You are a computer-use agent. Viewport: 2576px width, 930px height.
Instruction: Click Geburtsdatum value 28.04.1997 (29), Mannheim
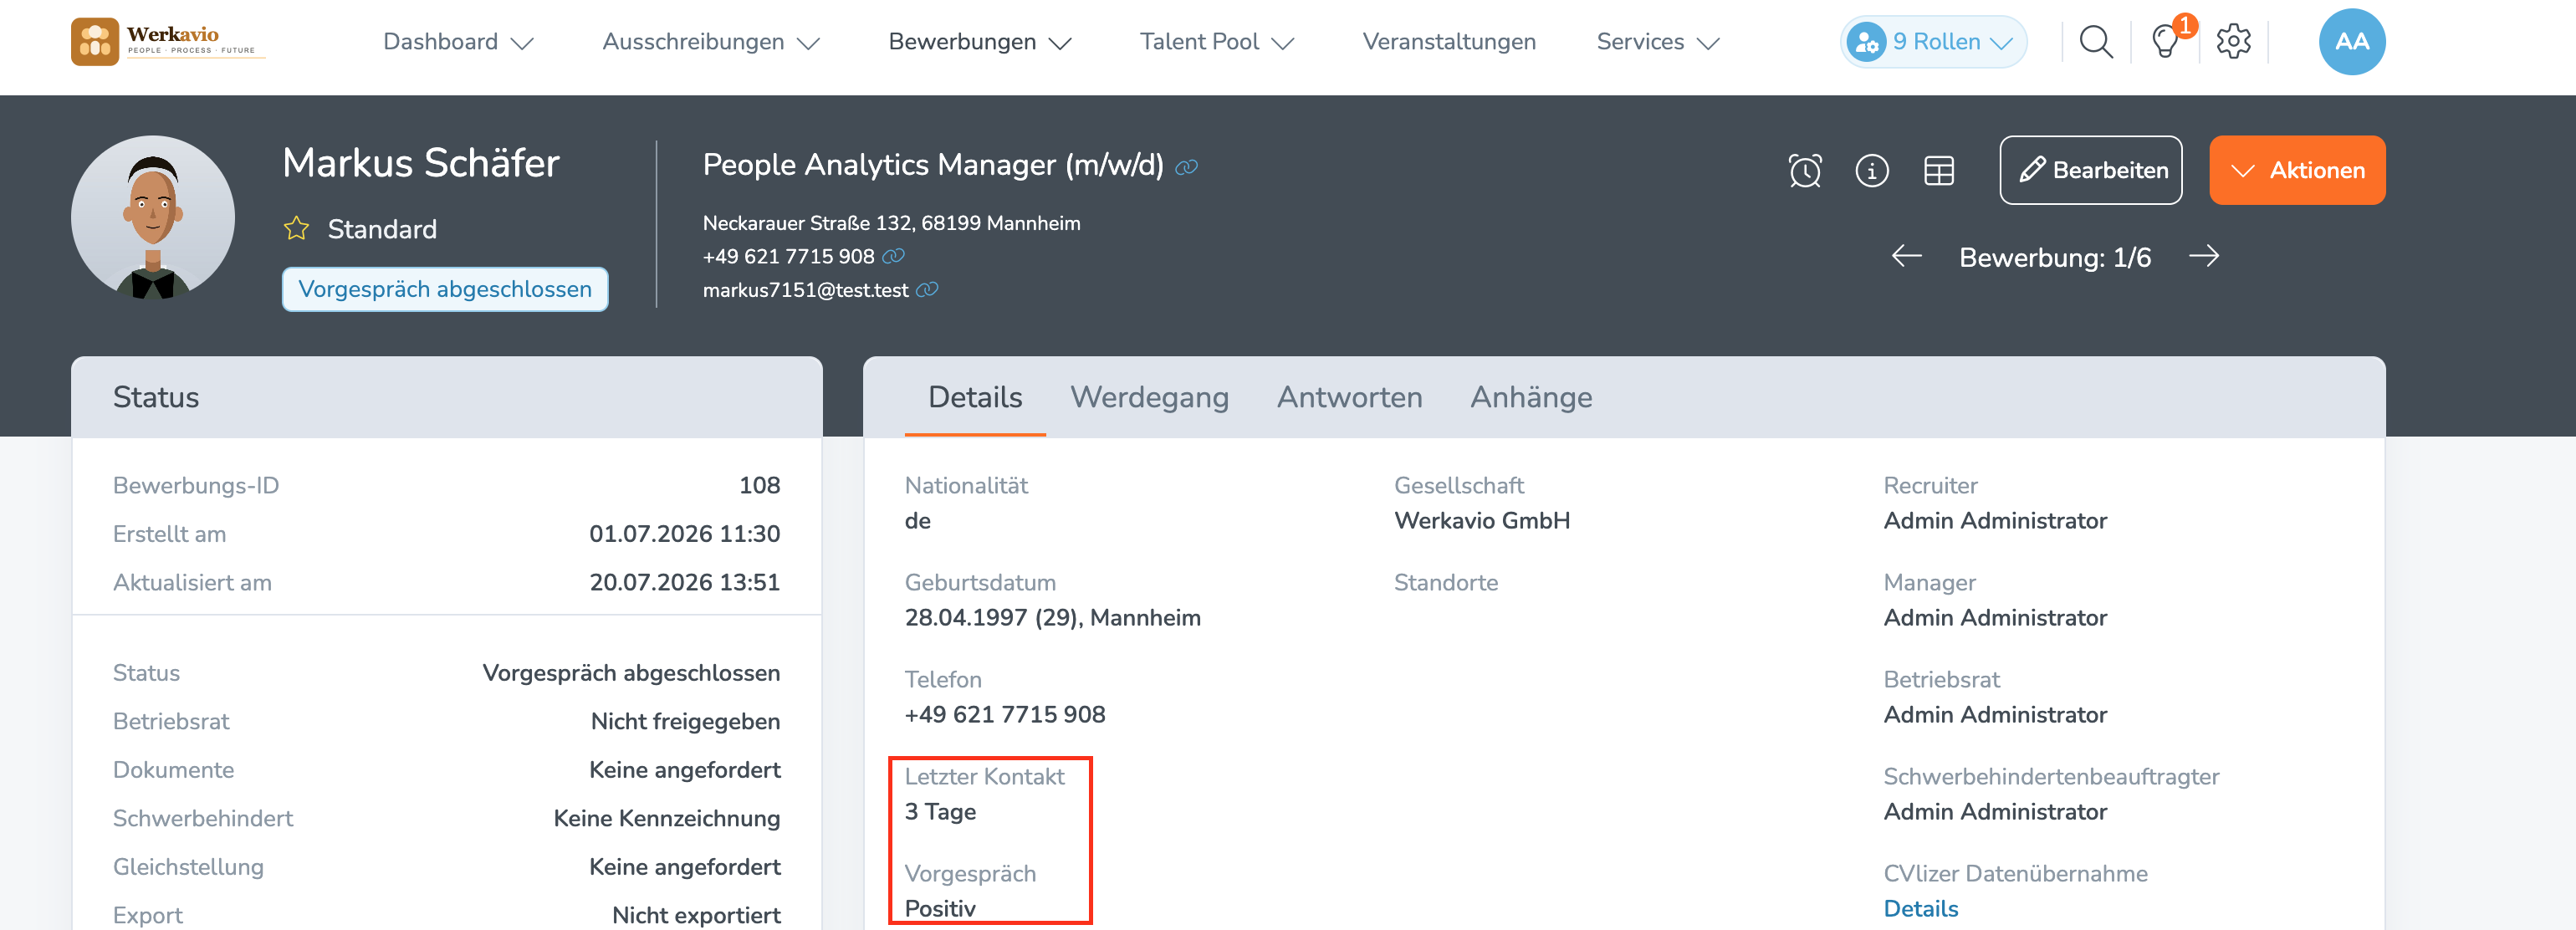(x=1052, y=618)
